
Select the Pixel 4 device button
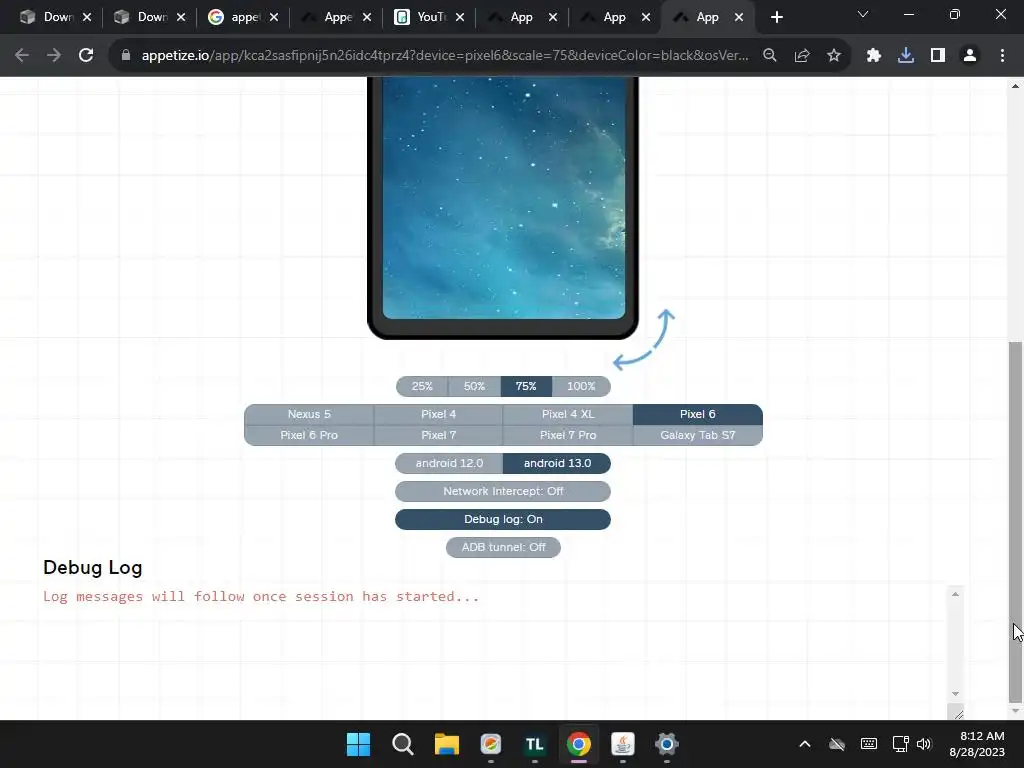click(438, 414)
